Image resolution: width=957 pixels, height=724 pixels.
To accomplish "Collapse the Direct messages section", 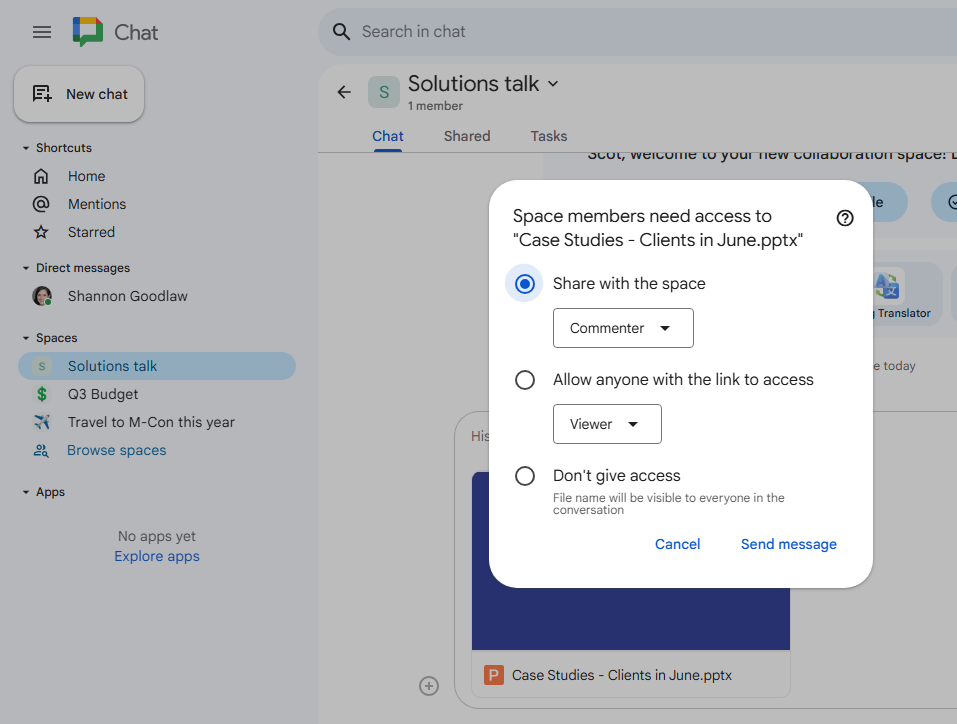I will [26, 268].
